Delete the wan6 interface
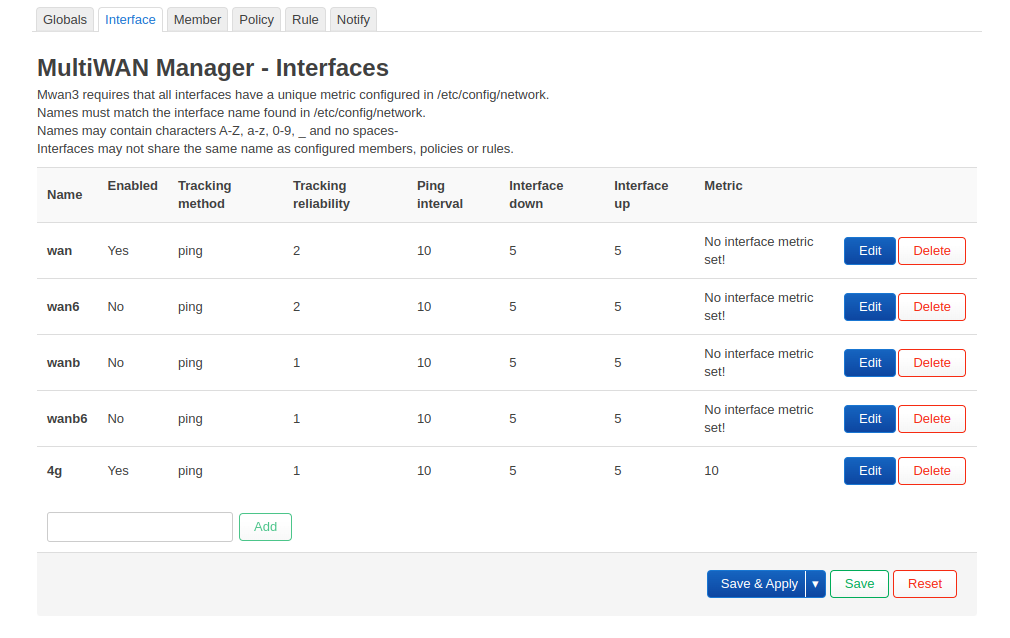The image size is (1010, 638). pos(931,307)
